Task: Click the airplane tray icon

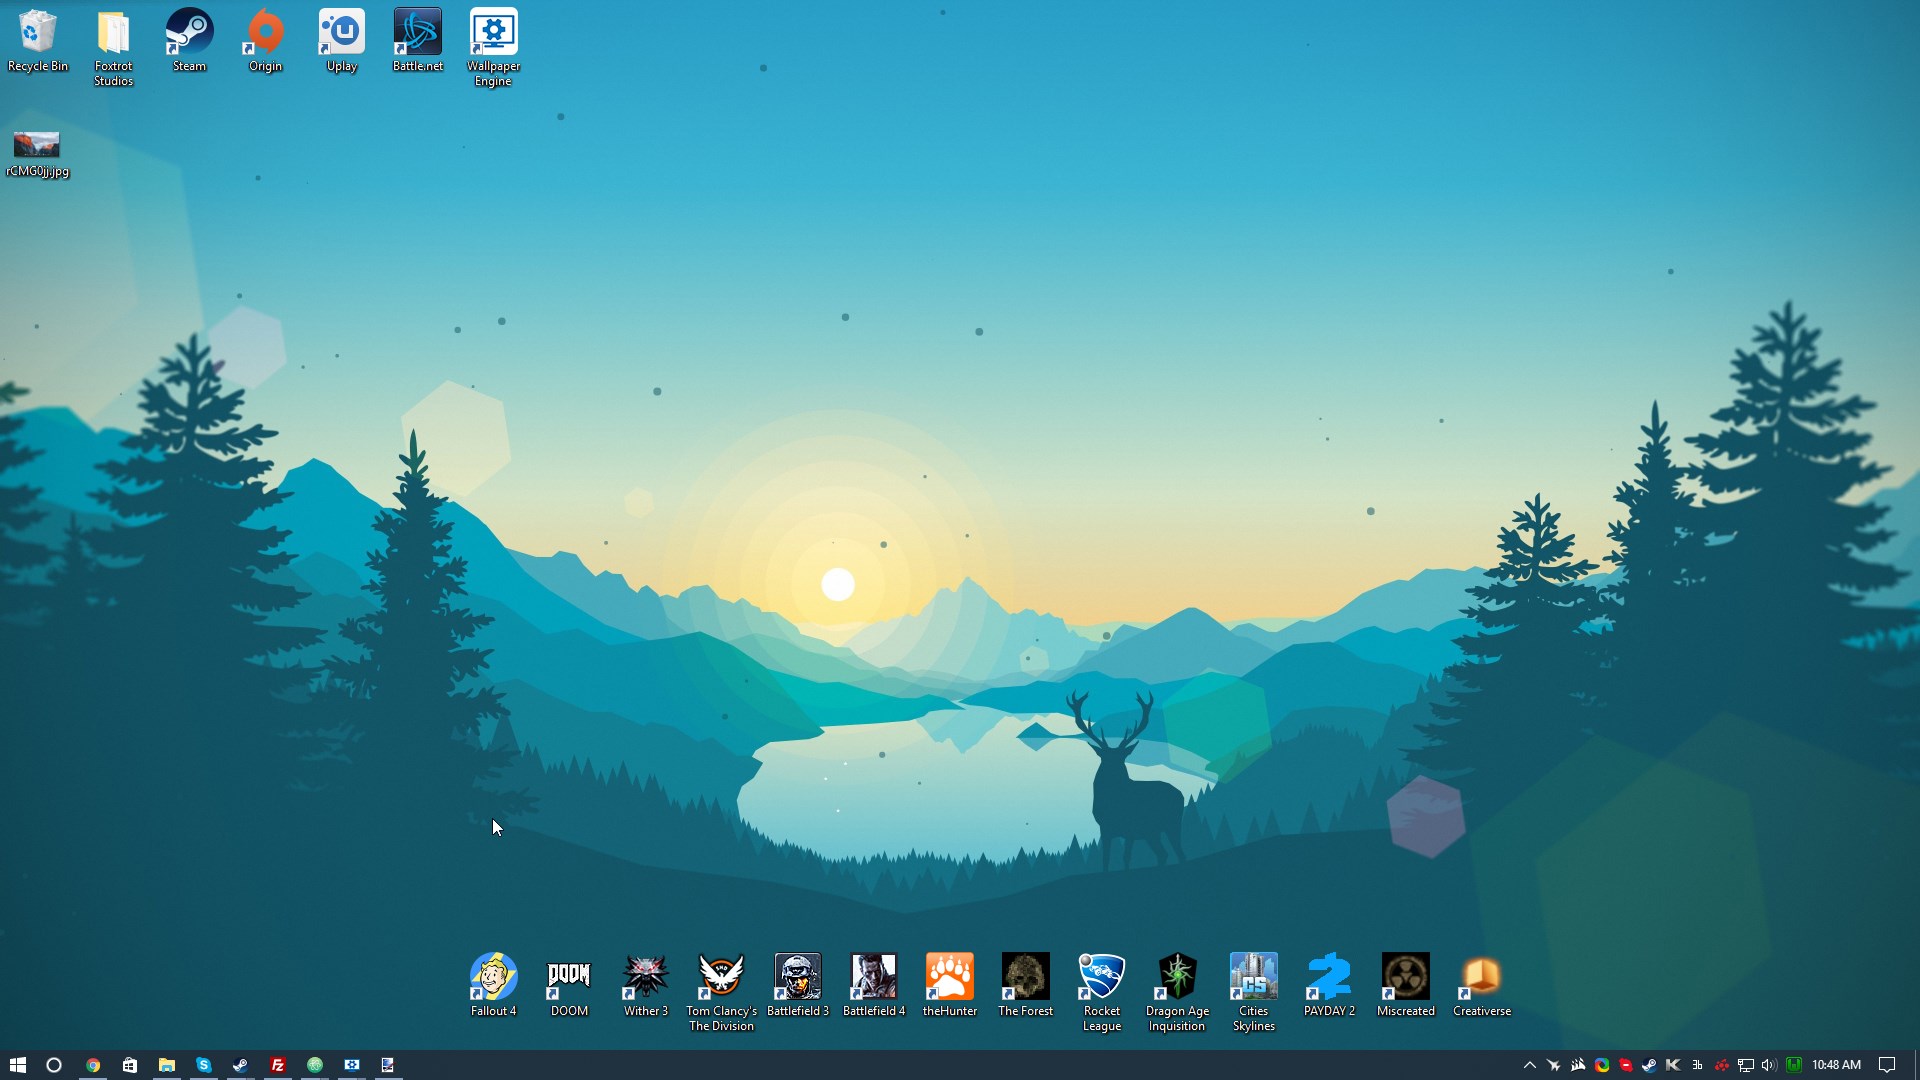Action: click(x=1553, y=1065)
